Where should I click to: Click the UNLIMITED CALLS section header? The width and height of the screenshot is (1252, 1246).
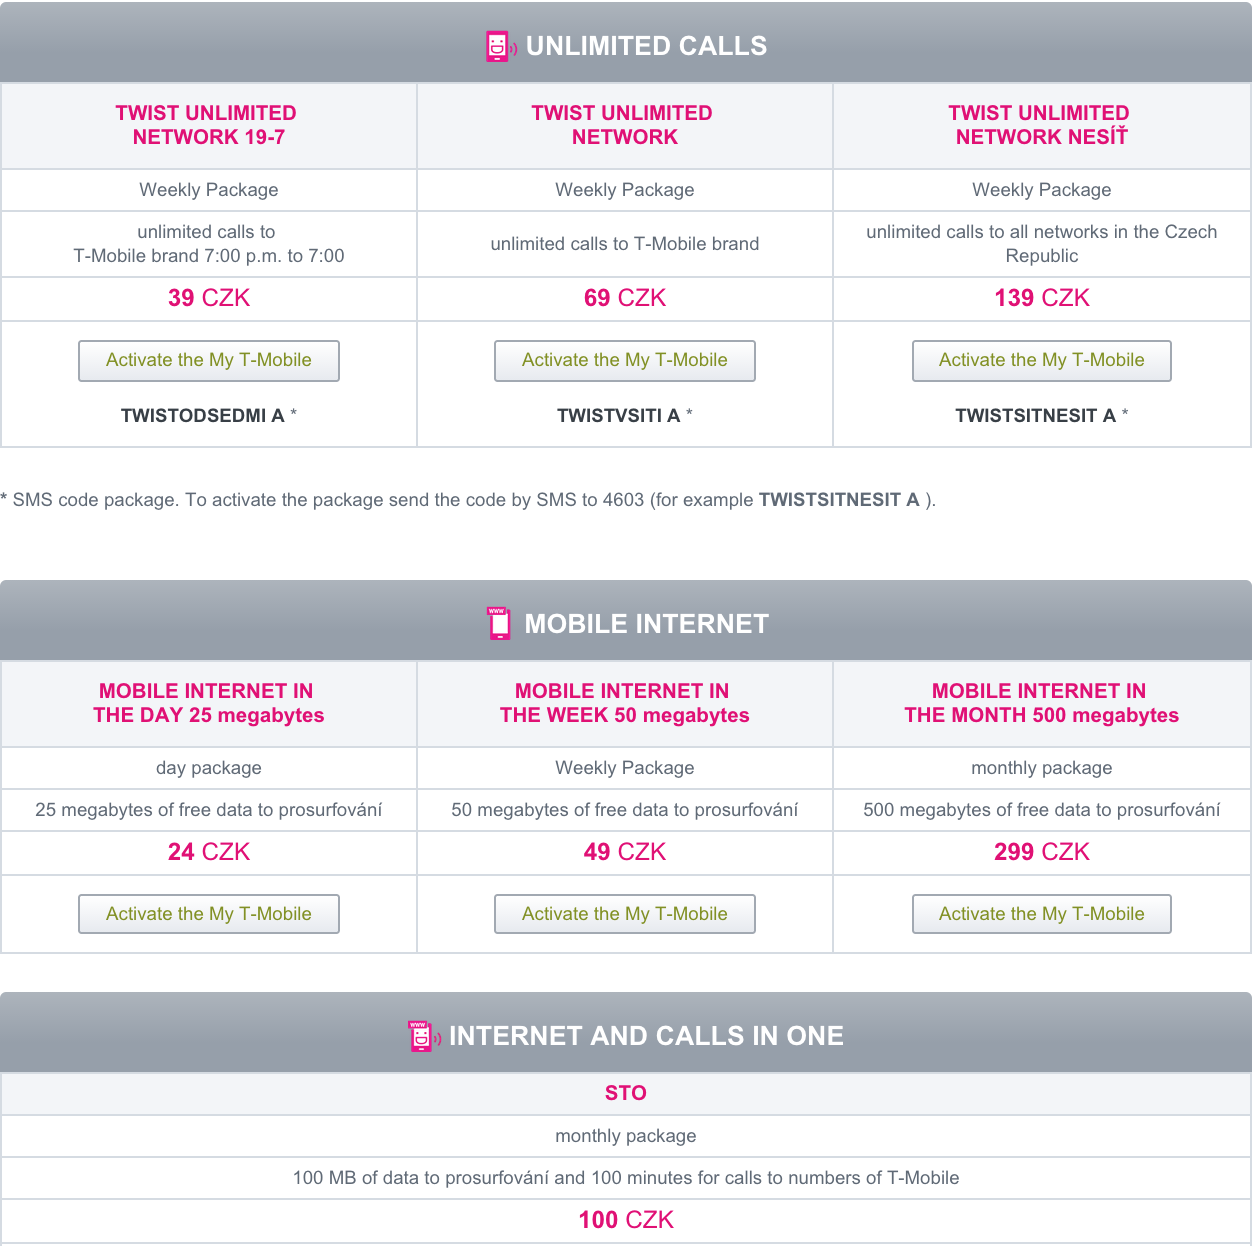click(626, 42)
